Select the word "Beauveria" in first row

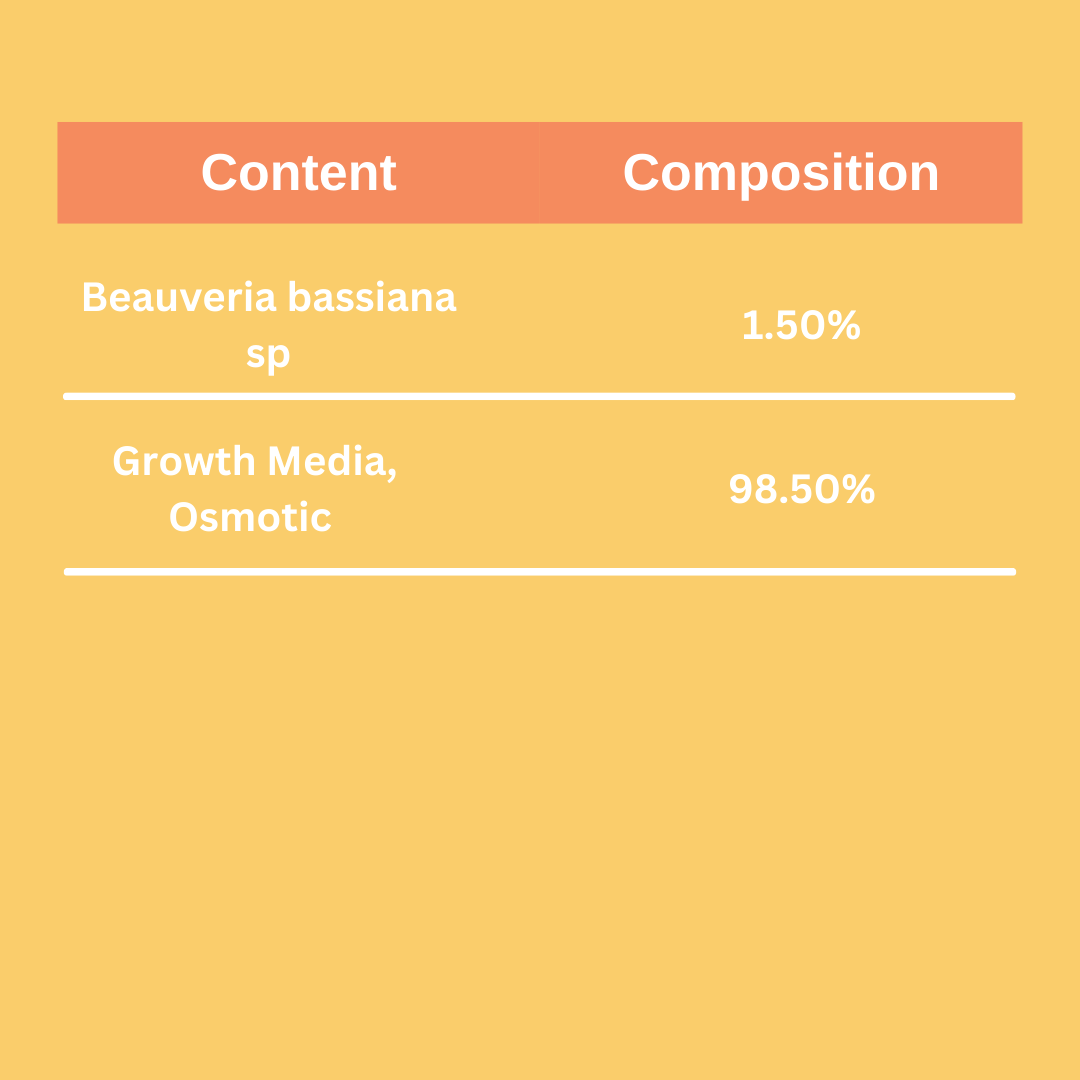pyautogui.click(x=179, y=298)
